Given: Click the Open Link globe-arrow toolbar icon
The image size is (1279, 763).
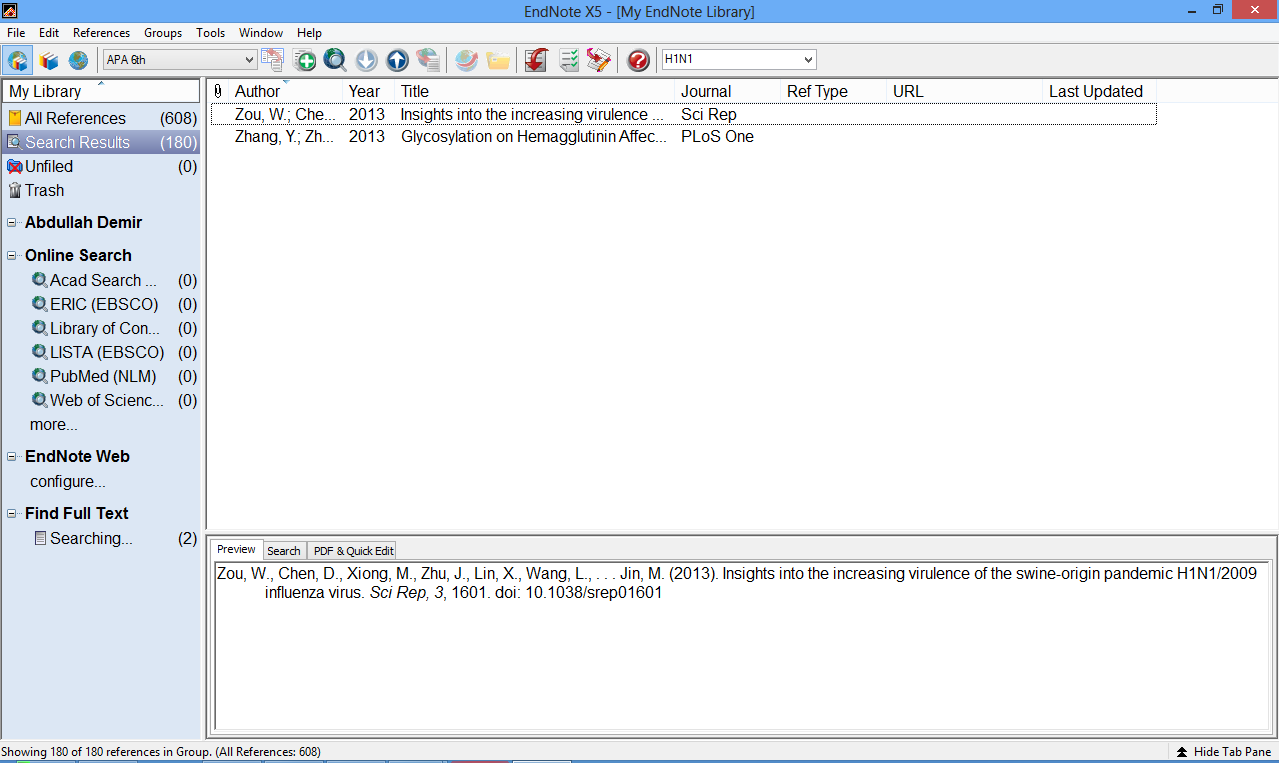Looking at the screenshot, I should point(466,60).
